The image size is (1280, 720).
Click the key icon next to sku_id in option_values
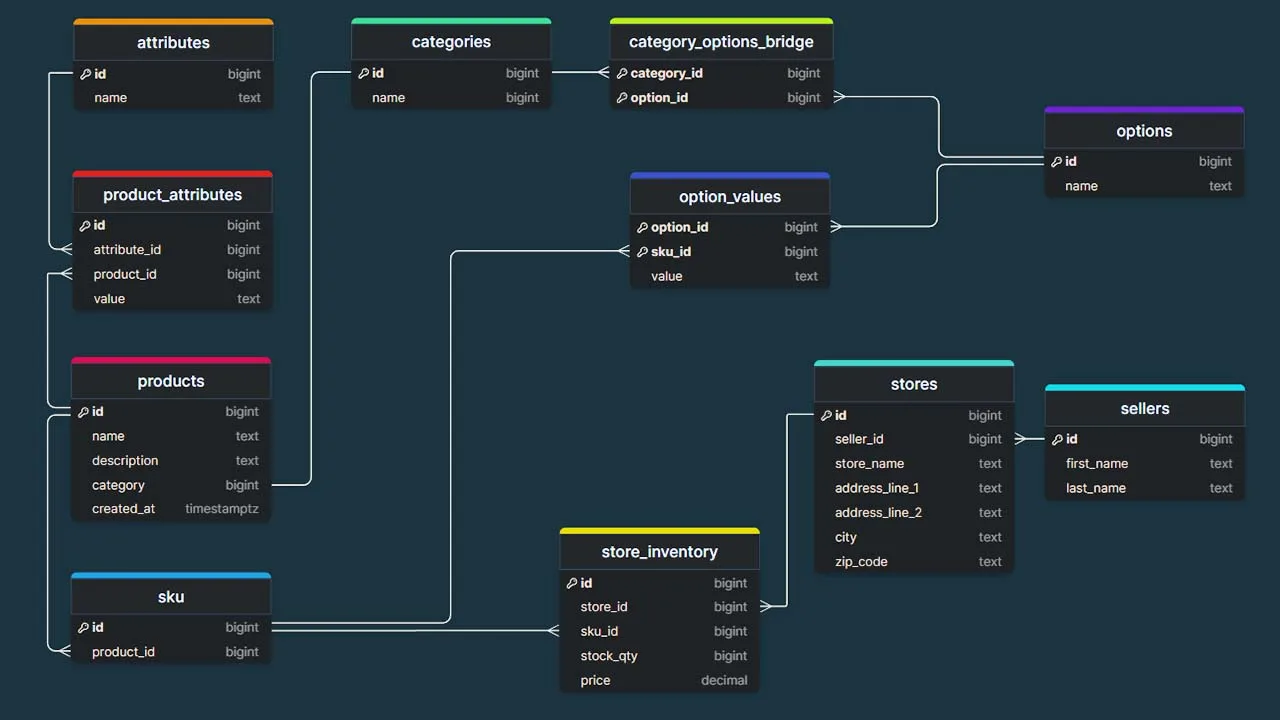pos(642,252)
